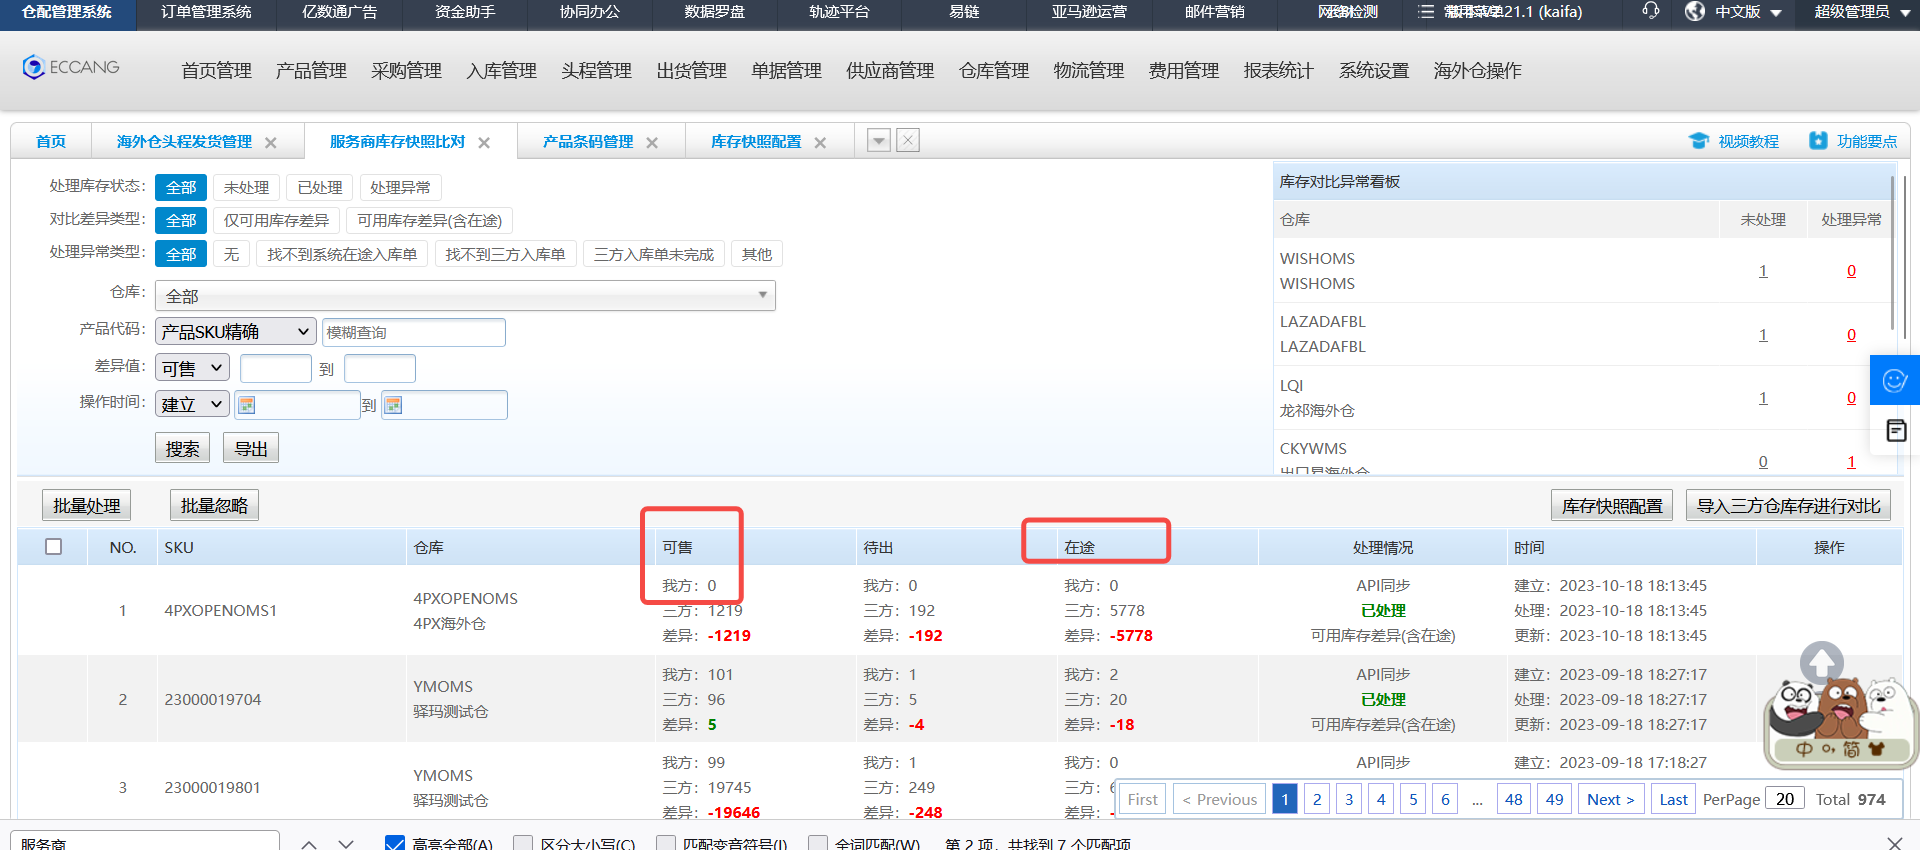The height and width of the screenshot is (850, 1920).
Task: Click the 批量处理 button
Action: point(87,505)
